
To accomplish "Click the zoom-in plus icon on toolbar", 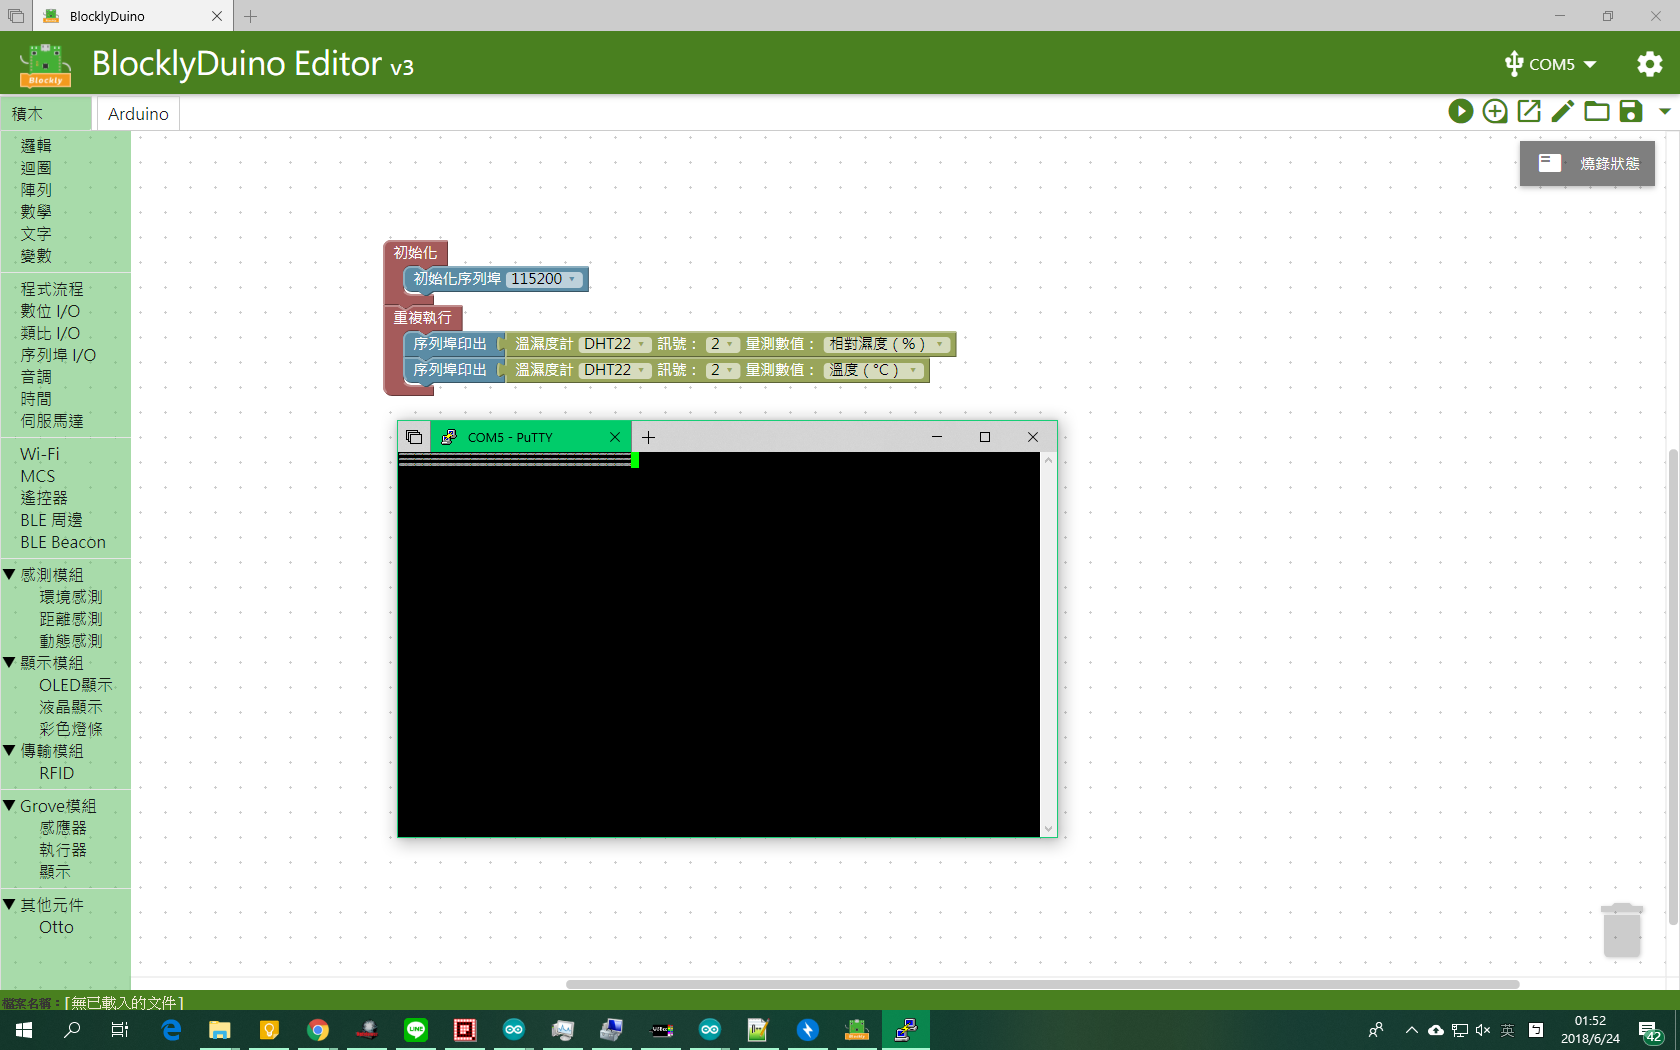I will 1495,111.
